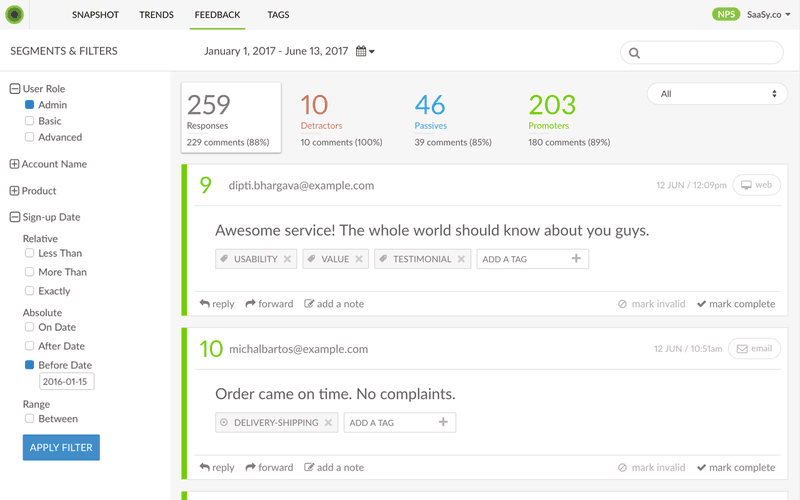
Task: Enable the Less Than filter checkbox
Action: tap(30, 253)
